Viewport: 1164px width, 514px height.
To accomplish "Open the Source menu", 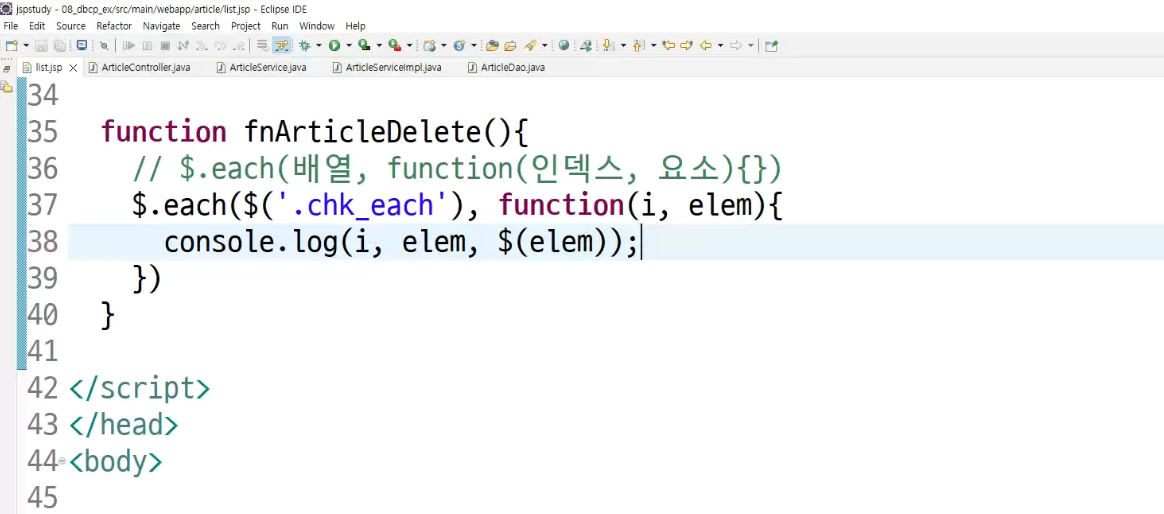I will [71, 26].
